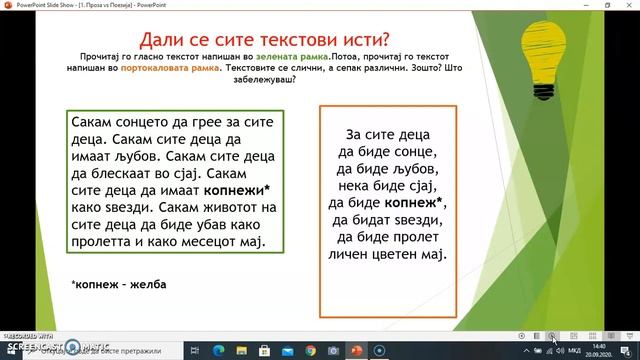The width and height of the screenshot is (640, 360).
Task: Click the line 'нека биде сјај,'
Action: tap(388, 186)
